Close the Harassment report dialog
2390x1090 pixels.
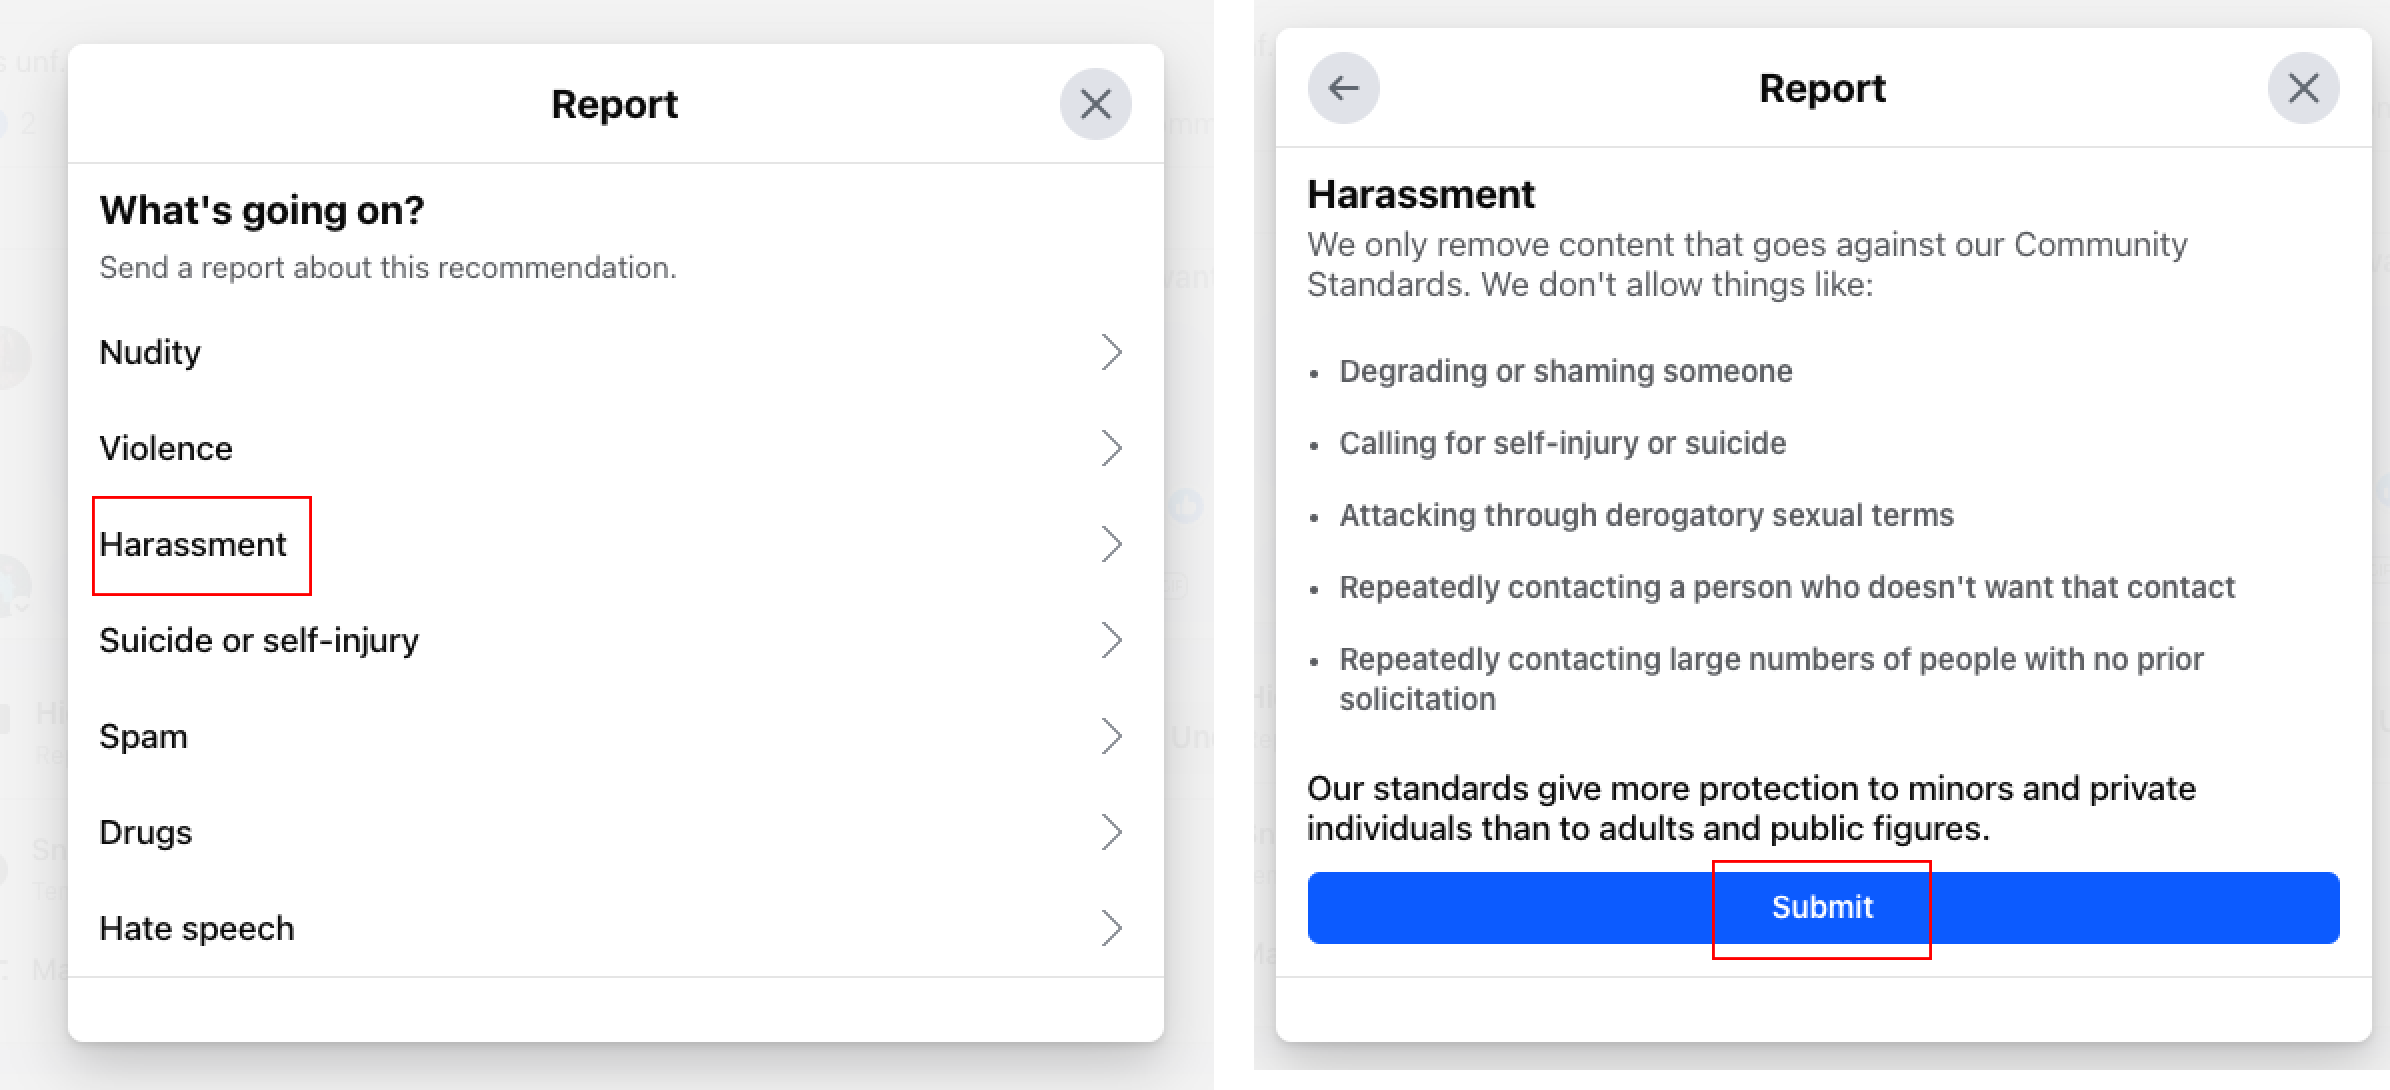pos(2303,88)
